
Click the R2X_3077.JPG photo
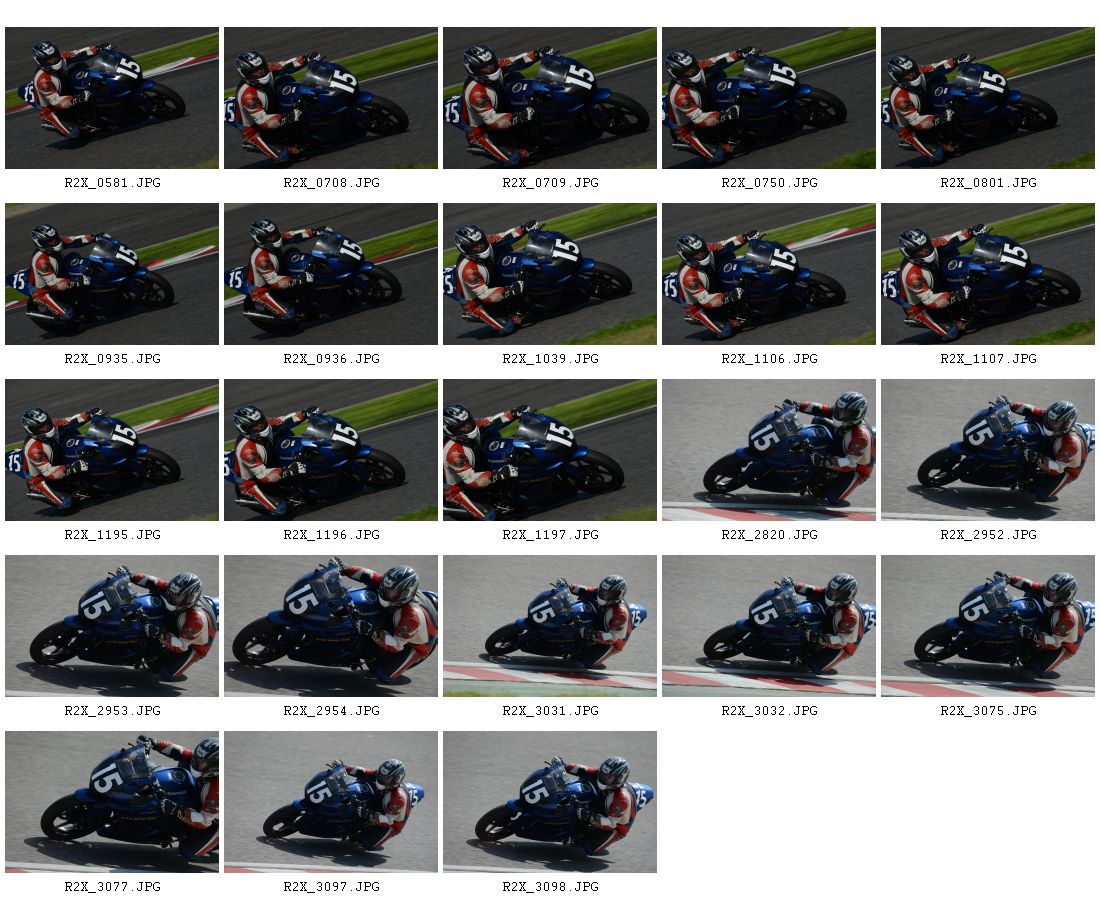point(112,802)
